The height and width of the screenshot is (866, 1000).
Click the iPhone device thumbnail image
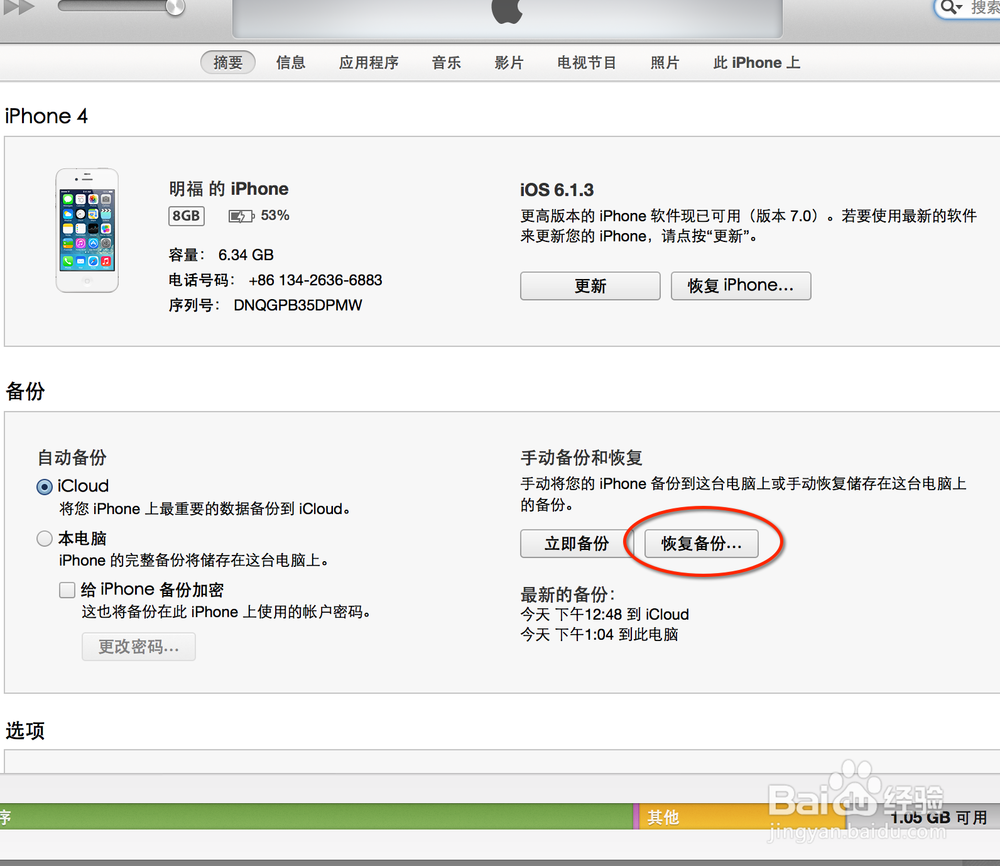coord(87,230)
